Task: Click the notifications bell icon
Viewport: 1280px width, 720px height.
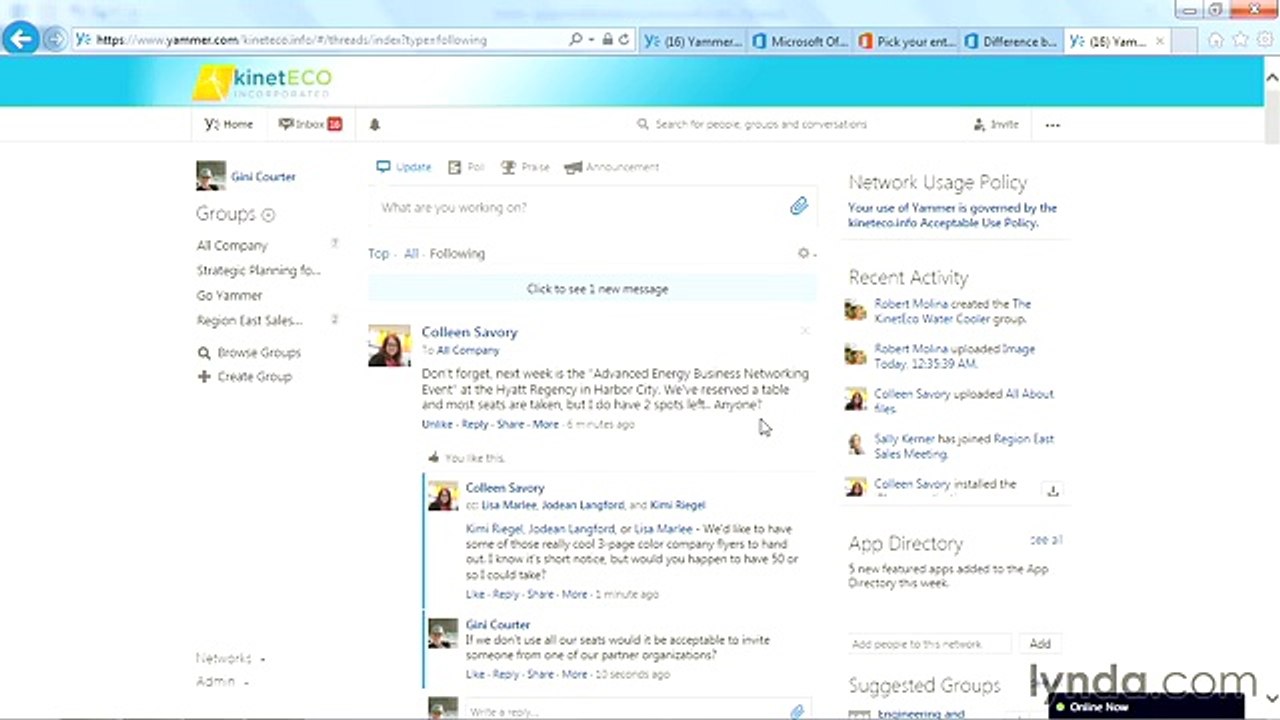Action: (x=375, y=125)
